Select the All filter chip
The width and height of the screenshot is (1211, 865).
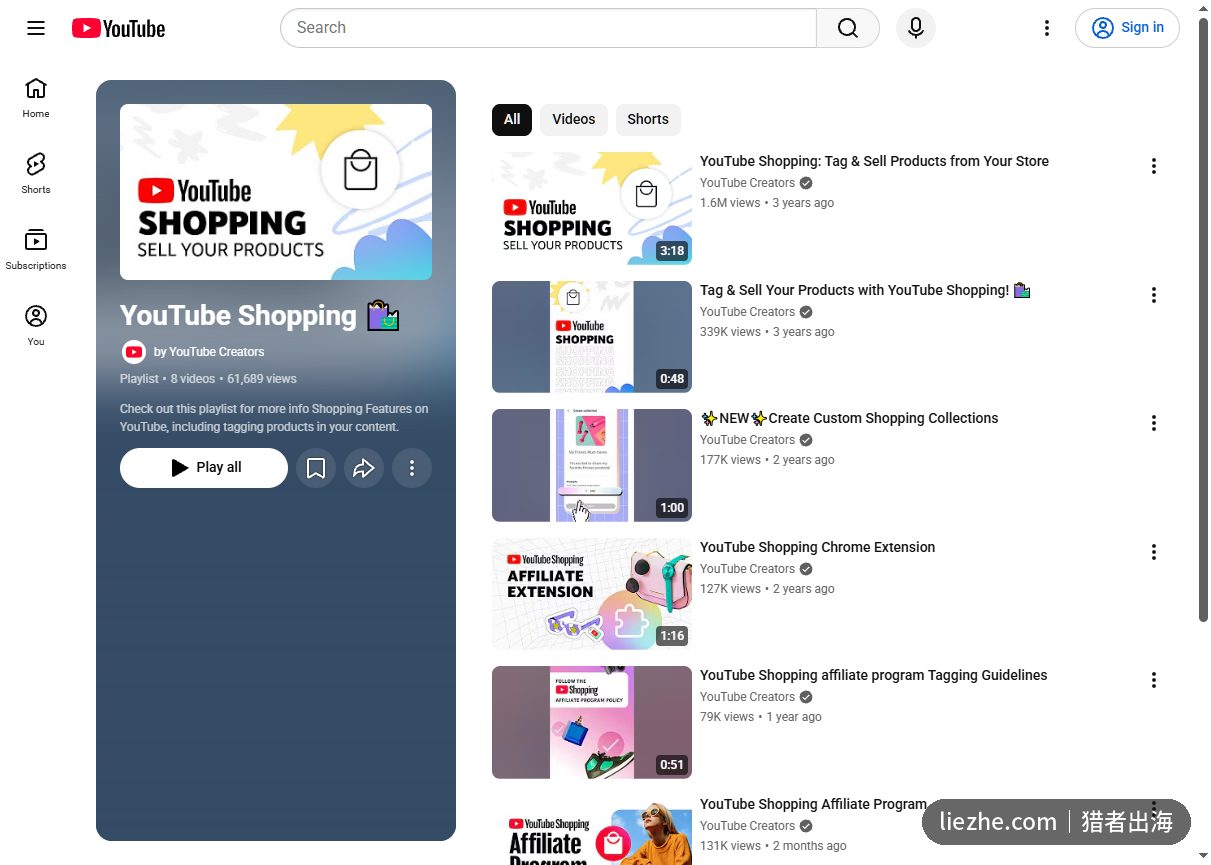pos(512,119)
